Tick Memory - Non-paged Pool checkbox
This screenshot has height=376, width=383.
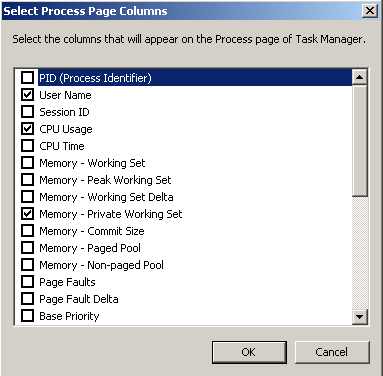[x=27, y=265]
